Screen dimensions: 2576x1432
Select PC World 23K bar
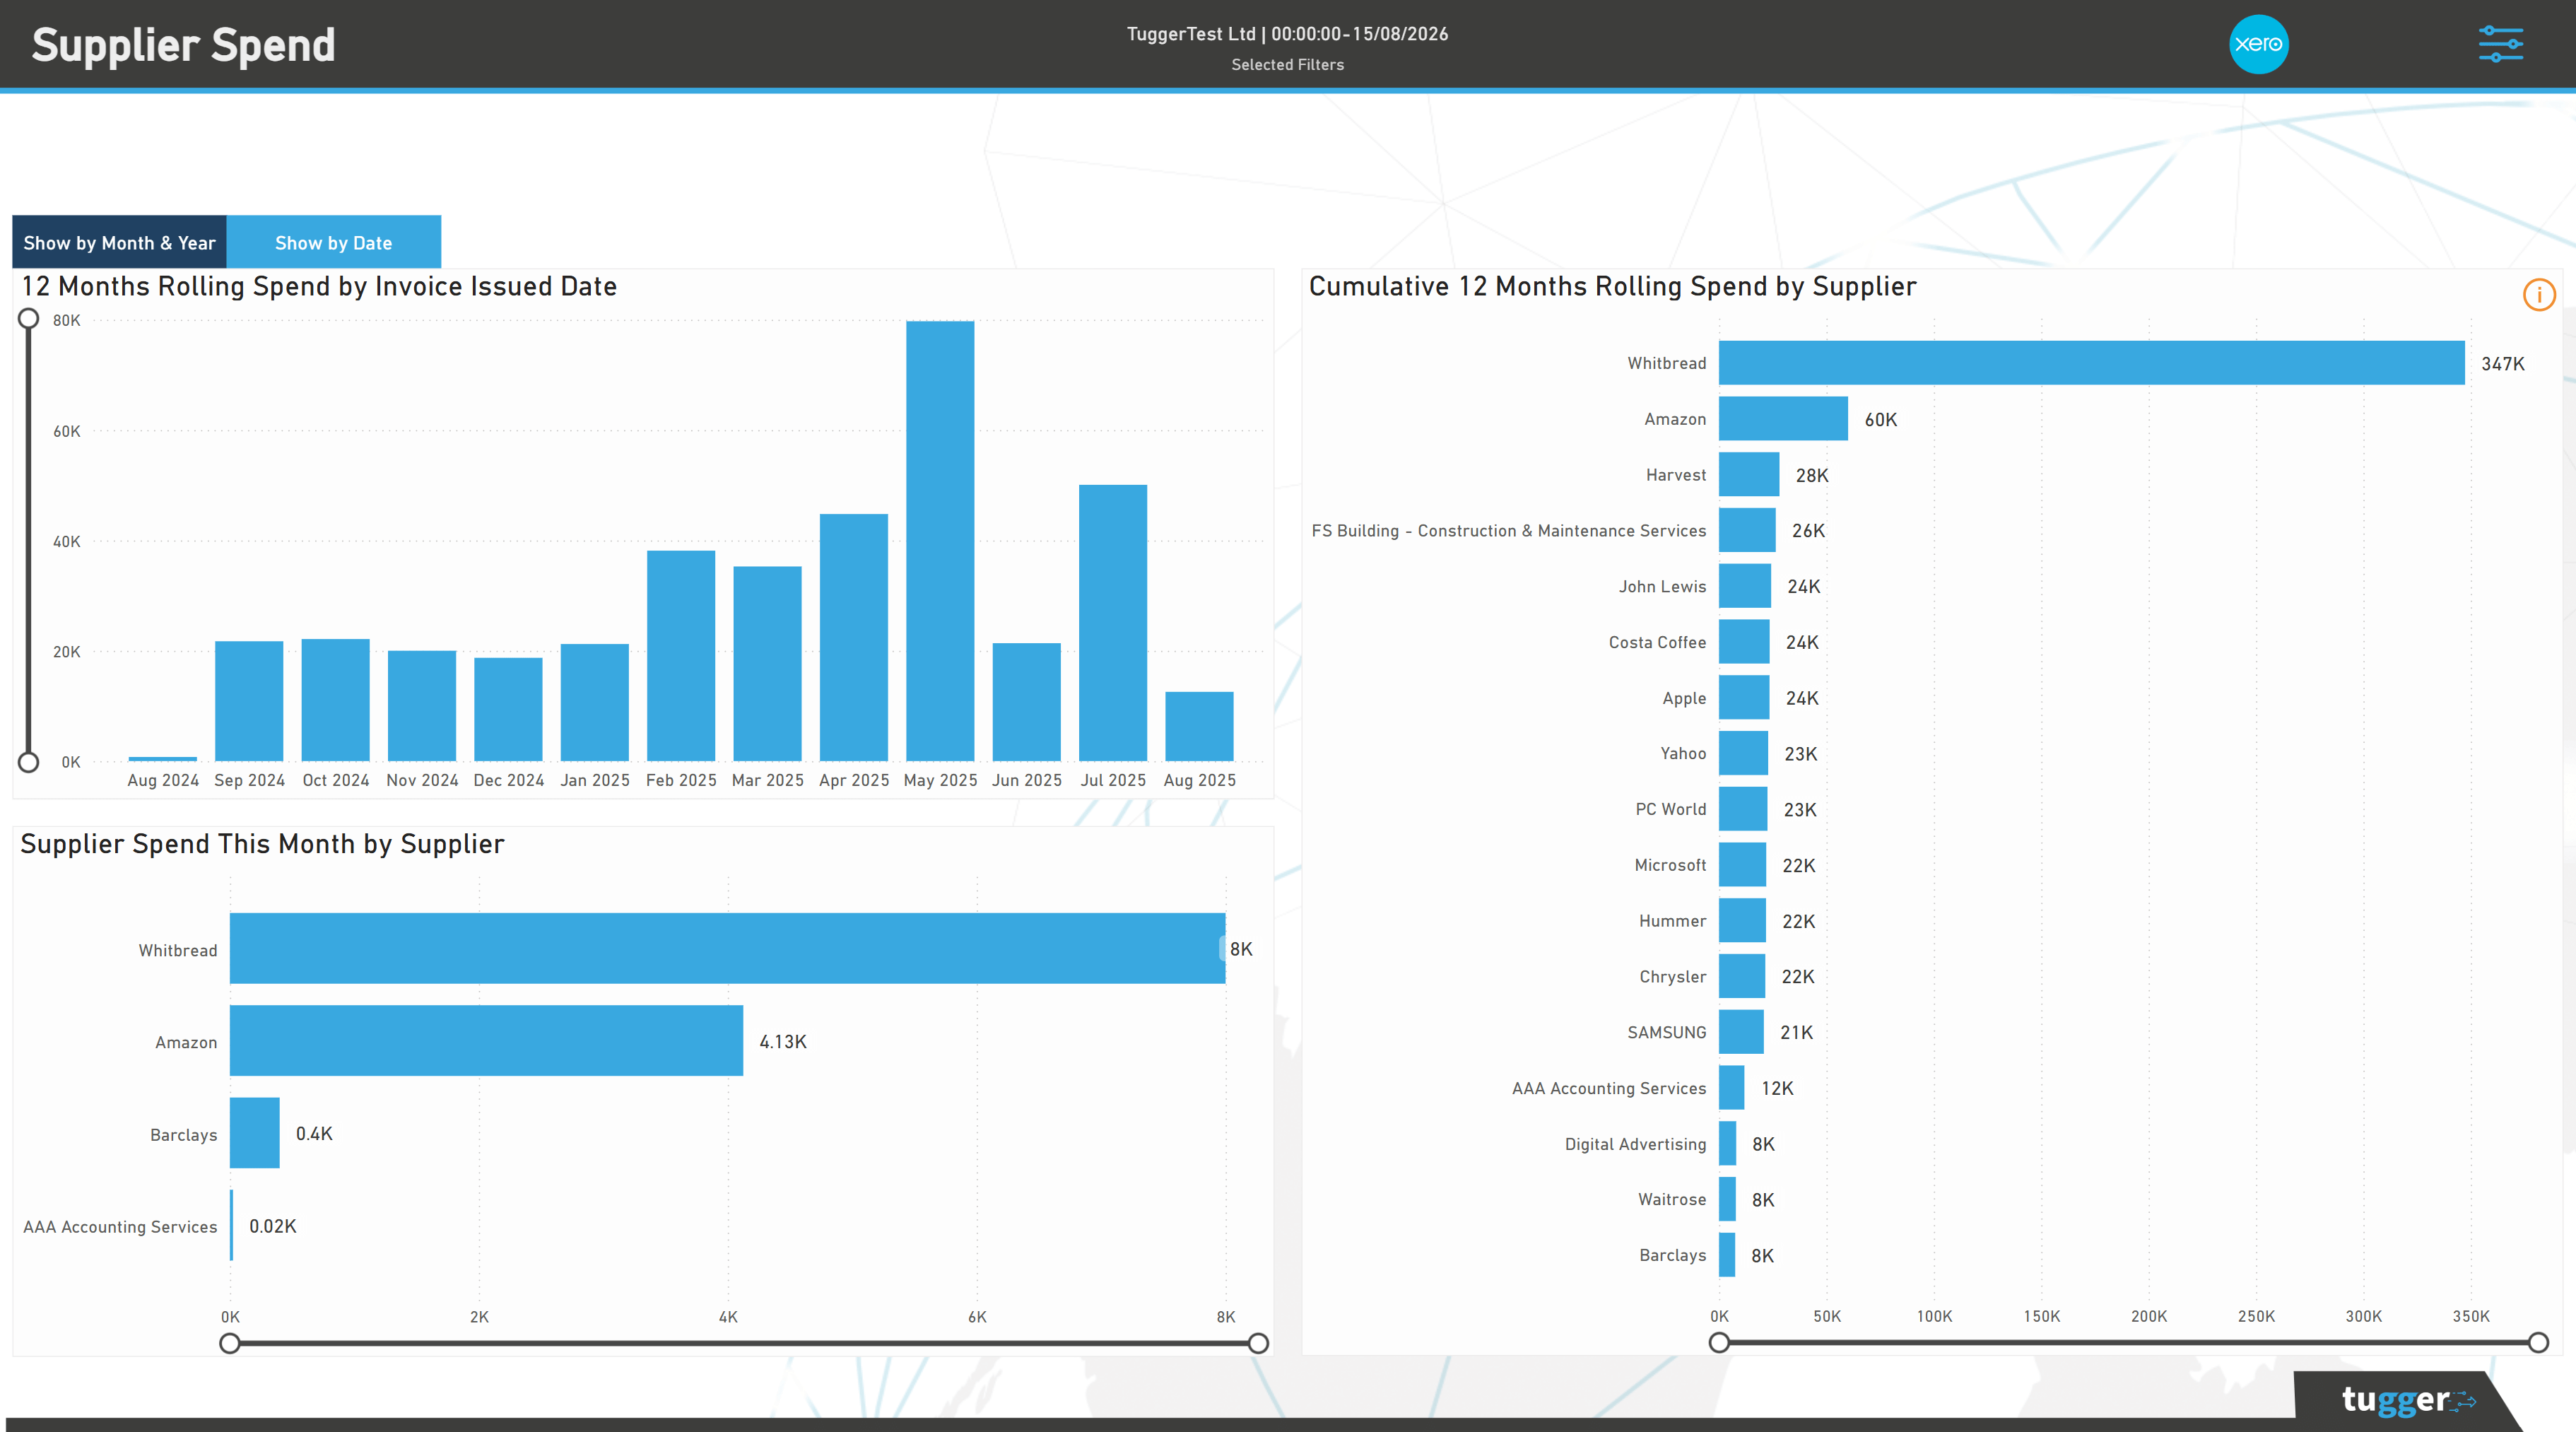1743,809
